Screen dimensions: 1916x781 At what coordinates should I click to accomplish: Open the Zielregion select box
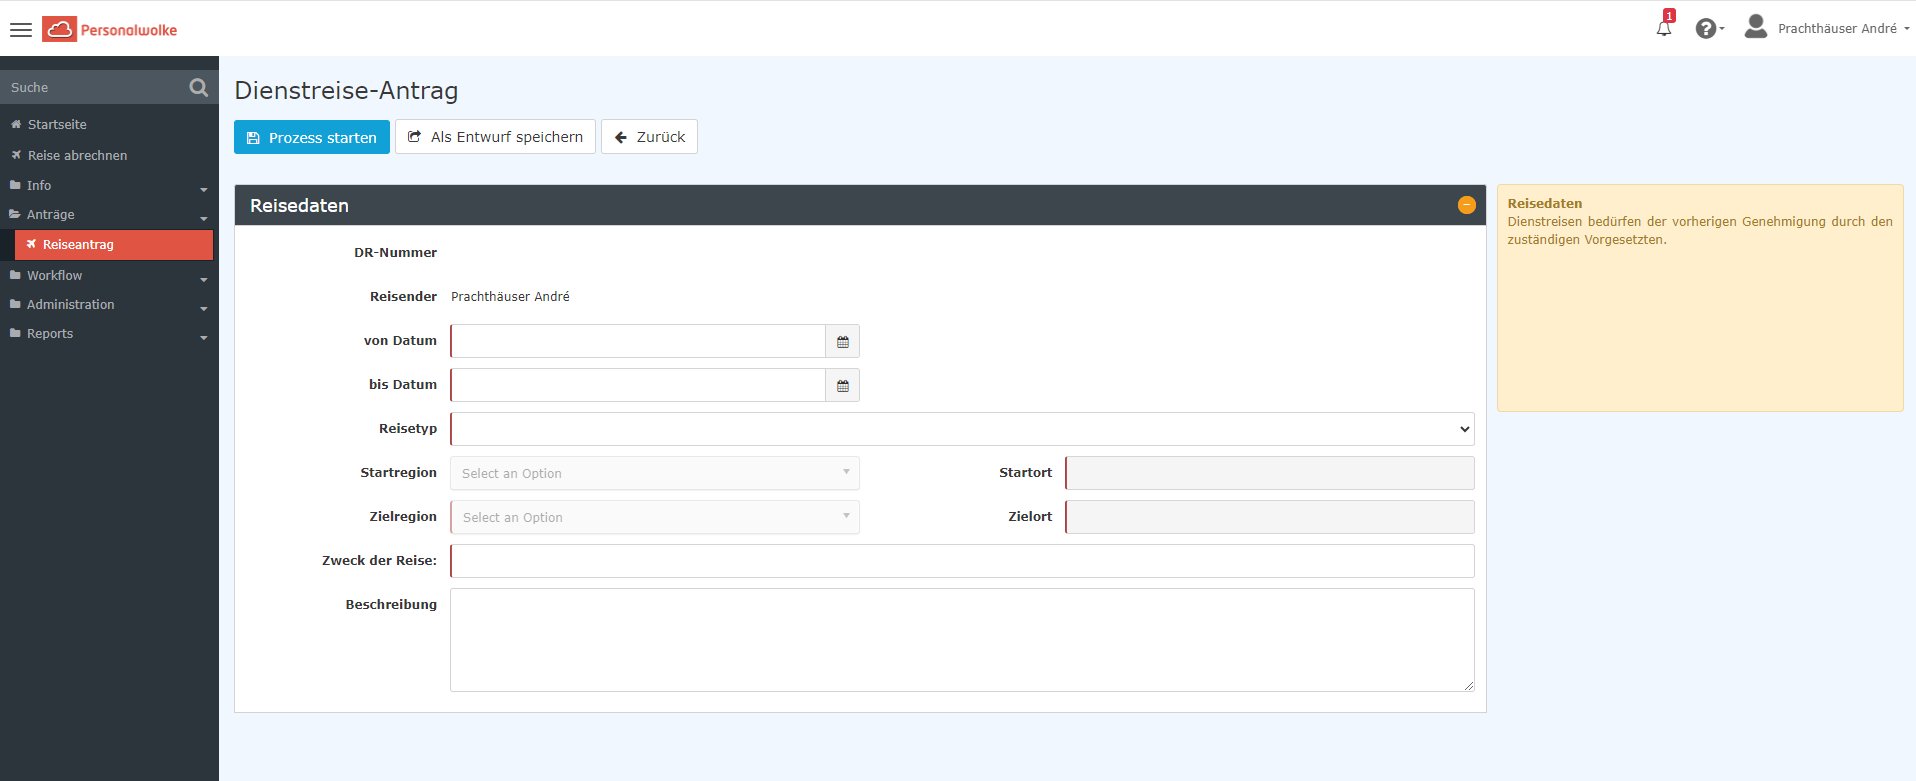point(654,517)
